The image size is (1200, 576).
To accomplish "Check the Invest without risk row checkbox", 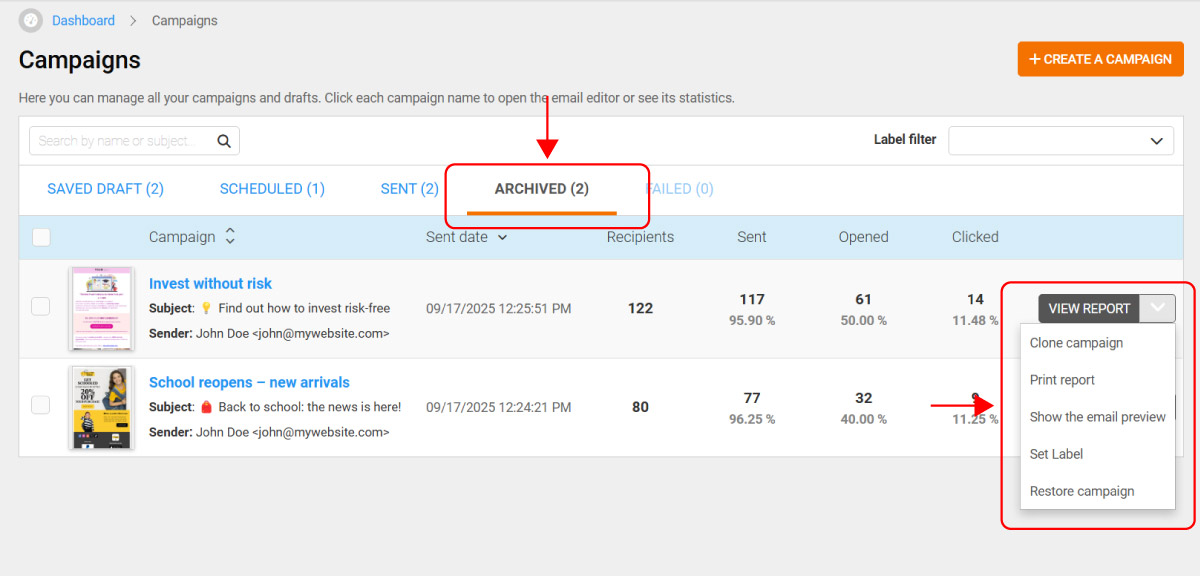I will tap(40, 307).
